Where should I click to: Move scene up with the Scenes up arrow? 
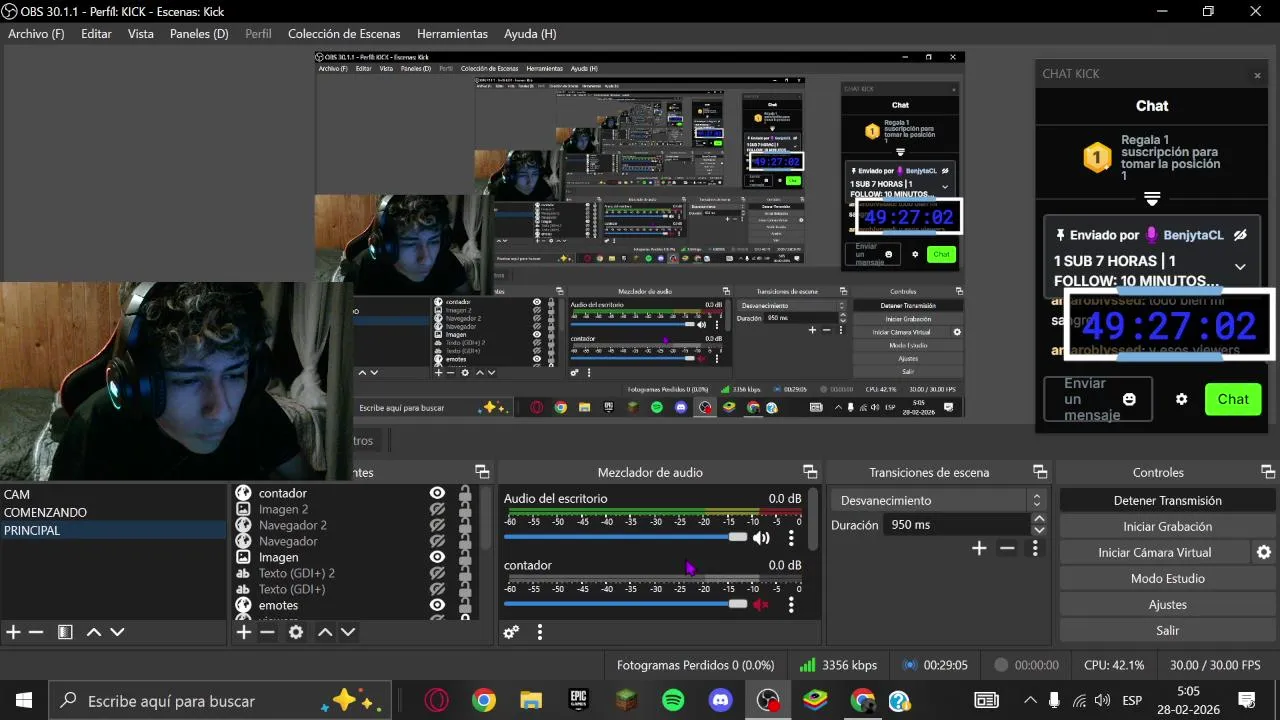(94, 632)
